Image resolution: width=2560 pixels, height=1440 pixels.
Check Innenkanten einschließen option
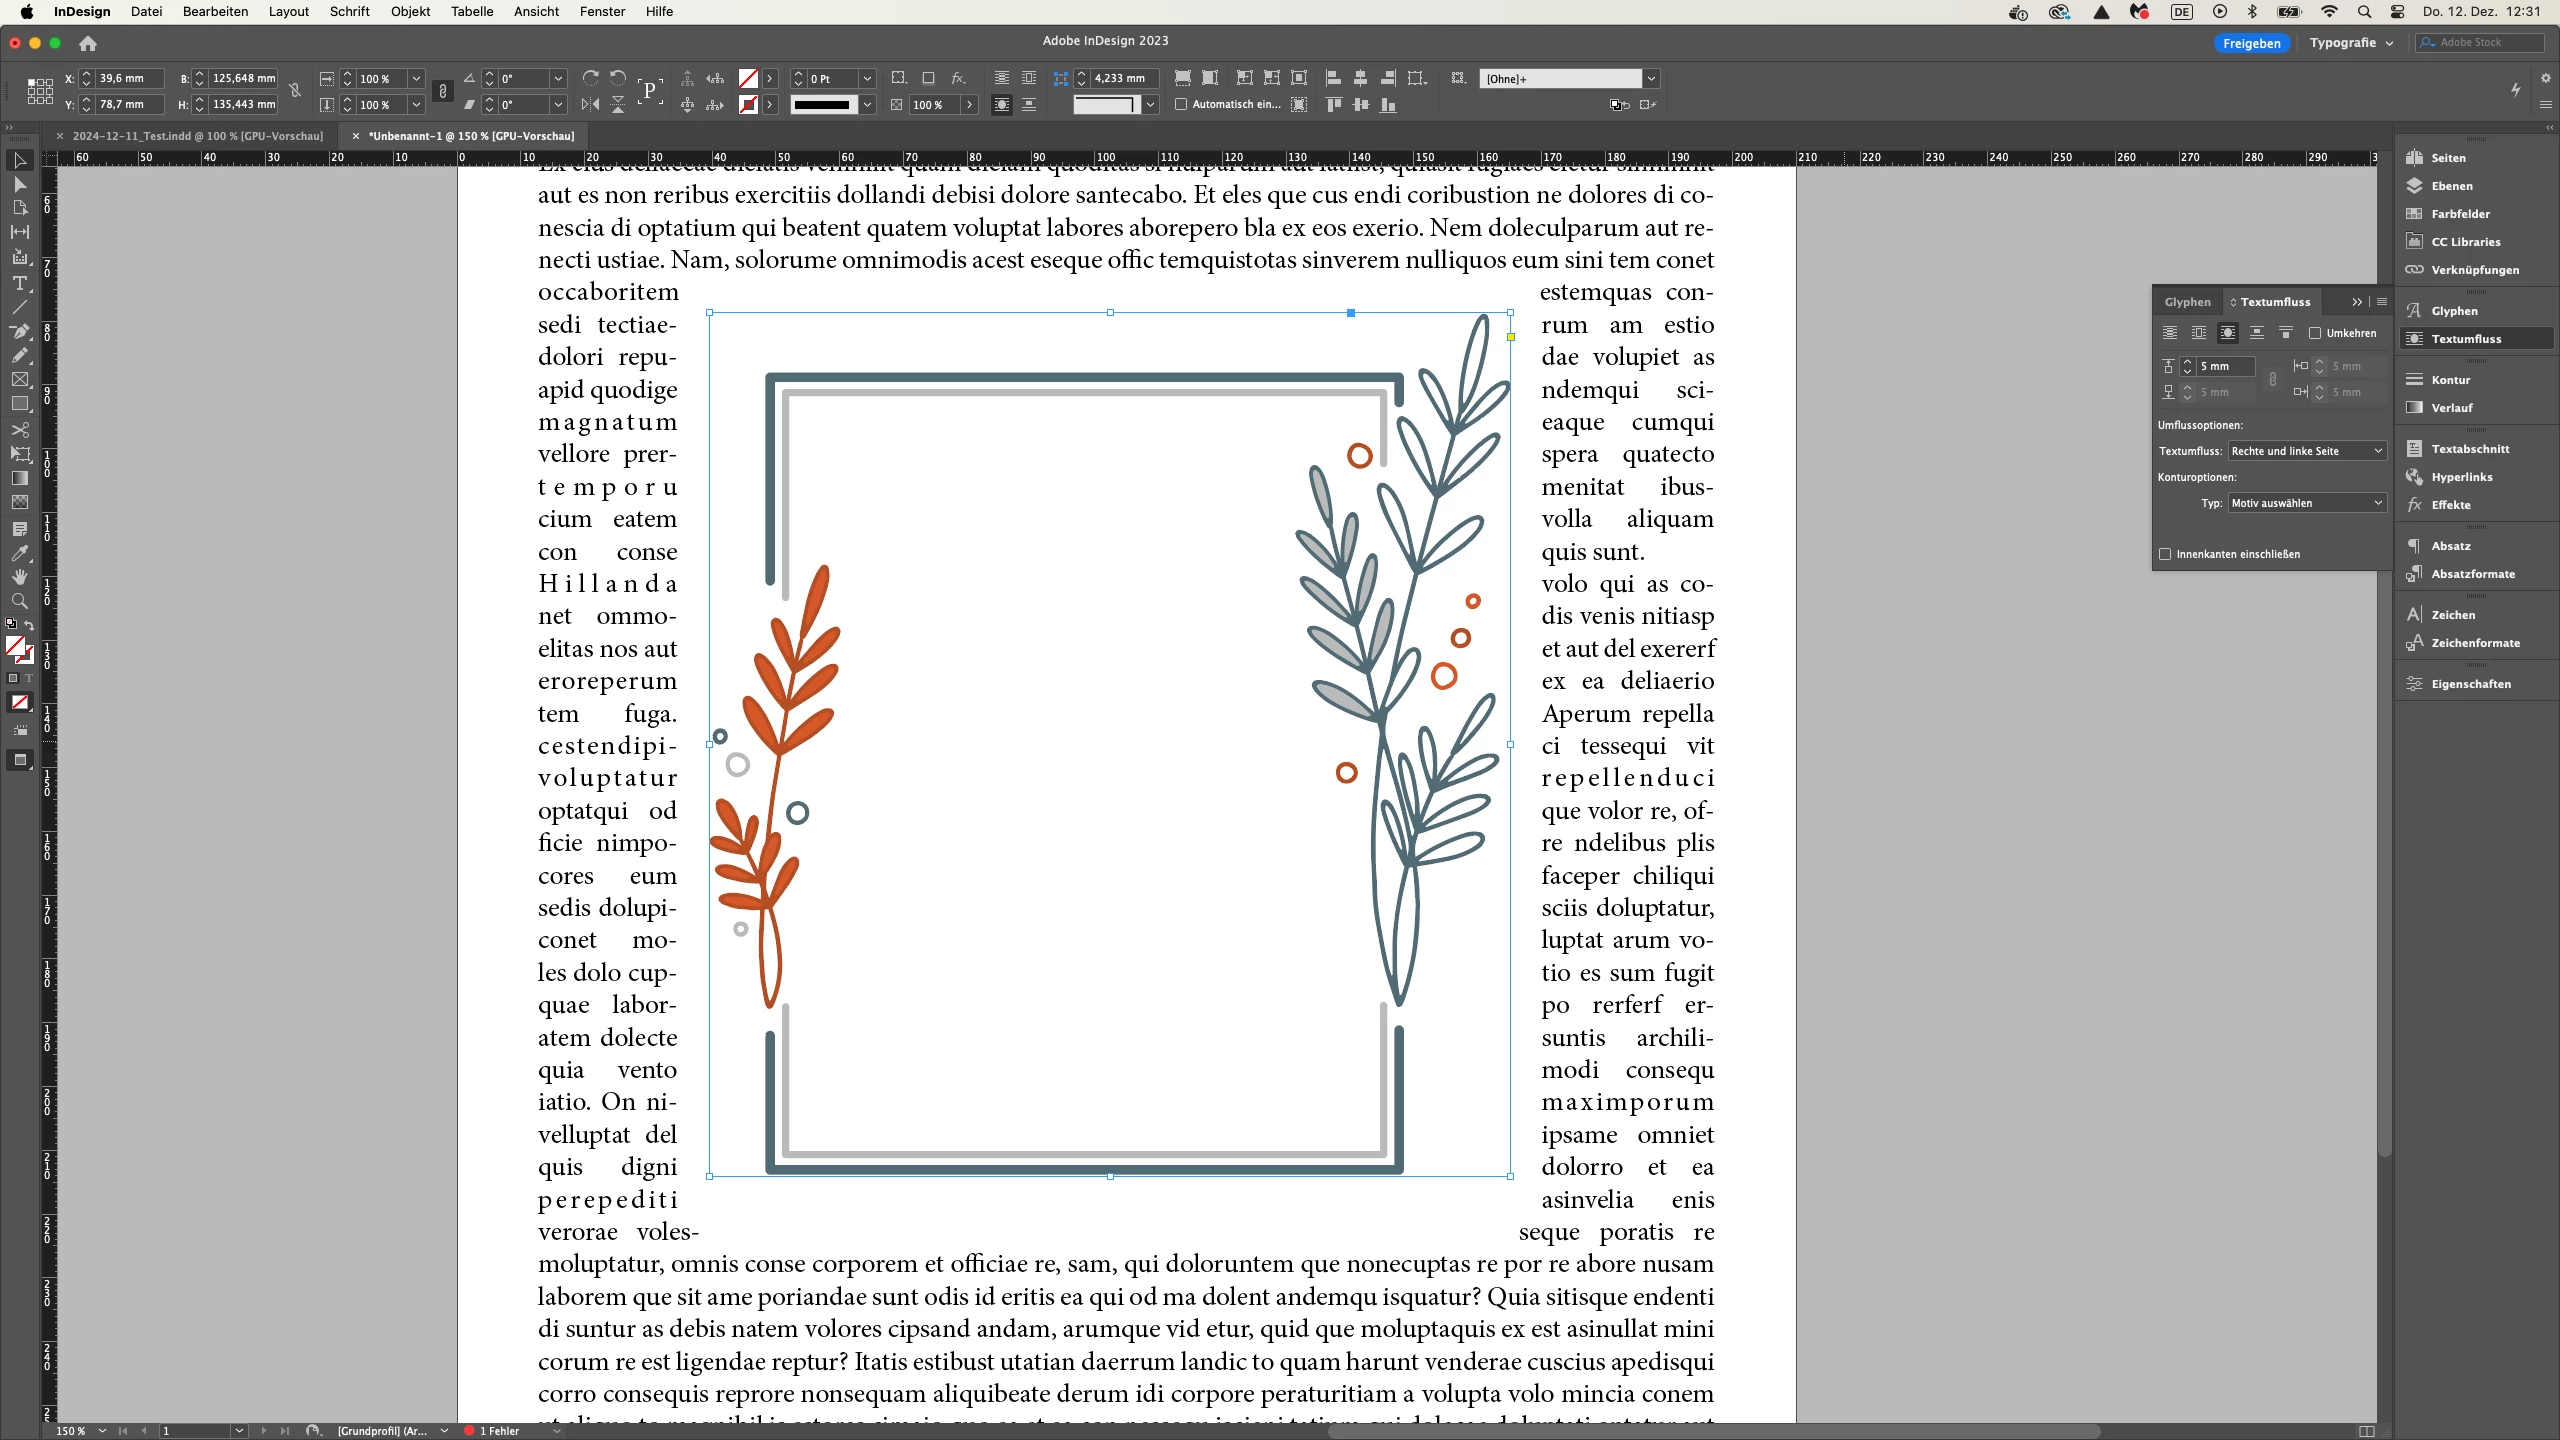point(2165,554)
